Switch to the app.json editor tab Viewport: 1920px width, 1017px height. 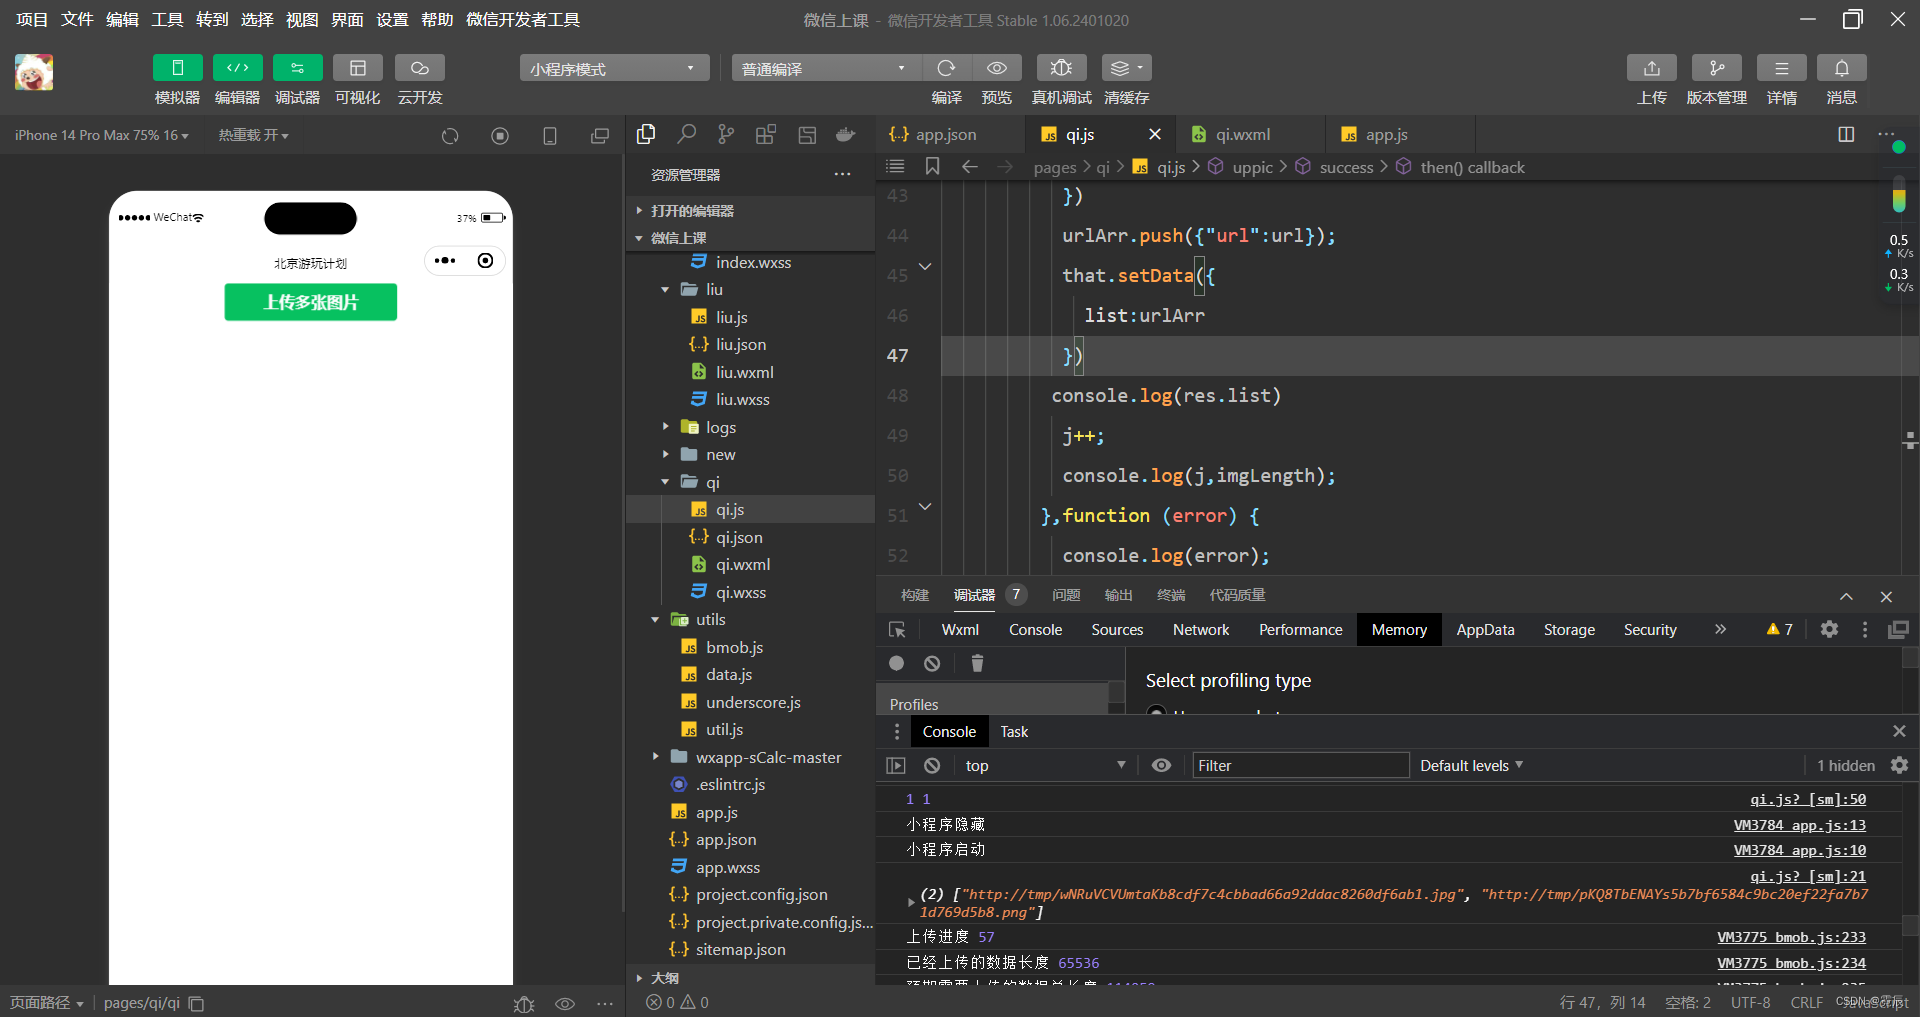coord(946,134)
